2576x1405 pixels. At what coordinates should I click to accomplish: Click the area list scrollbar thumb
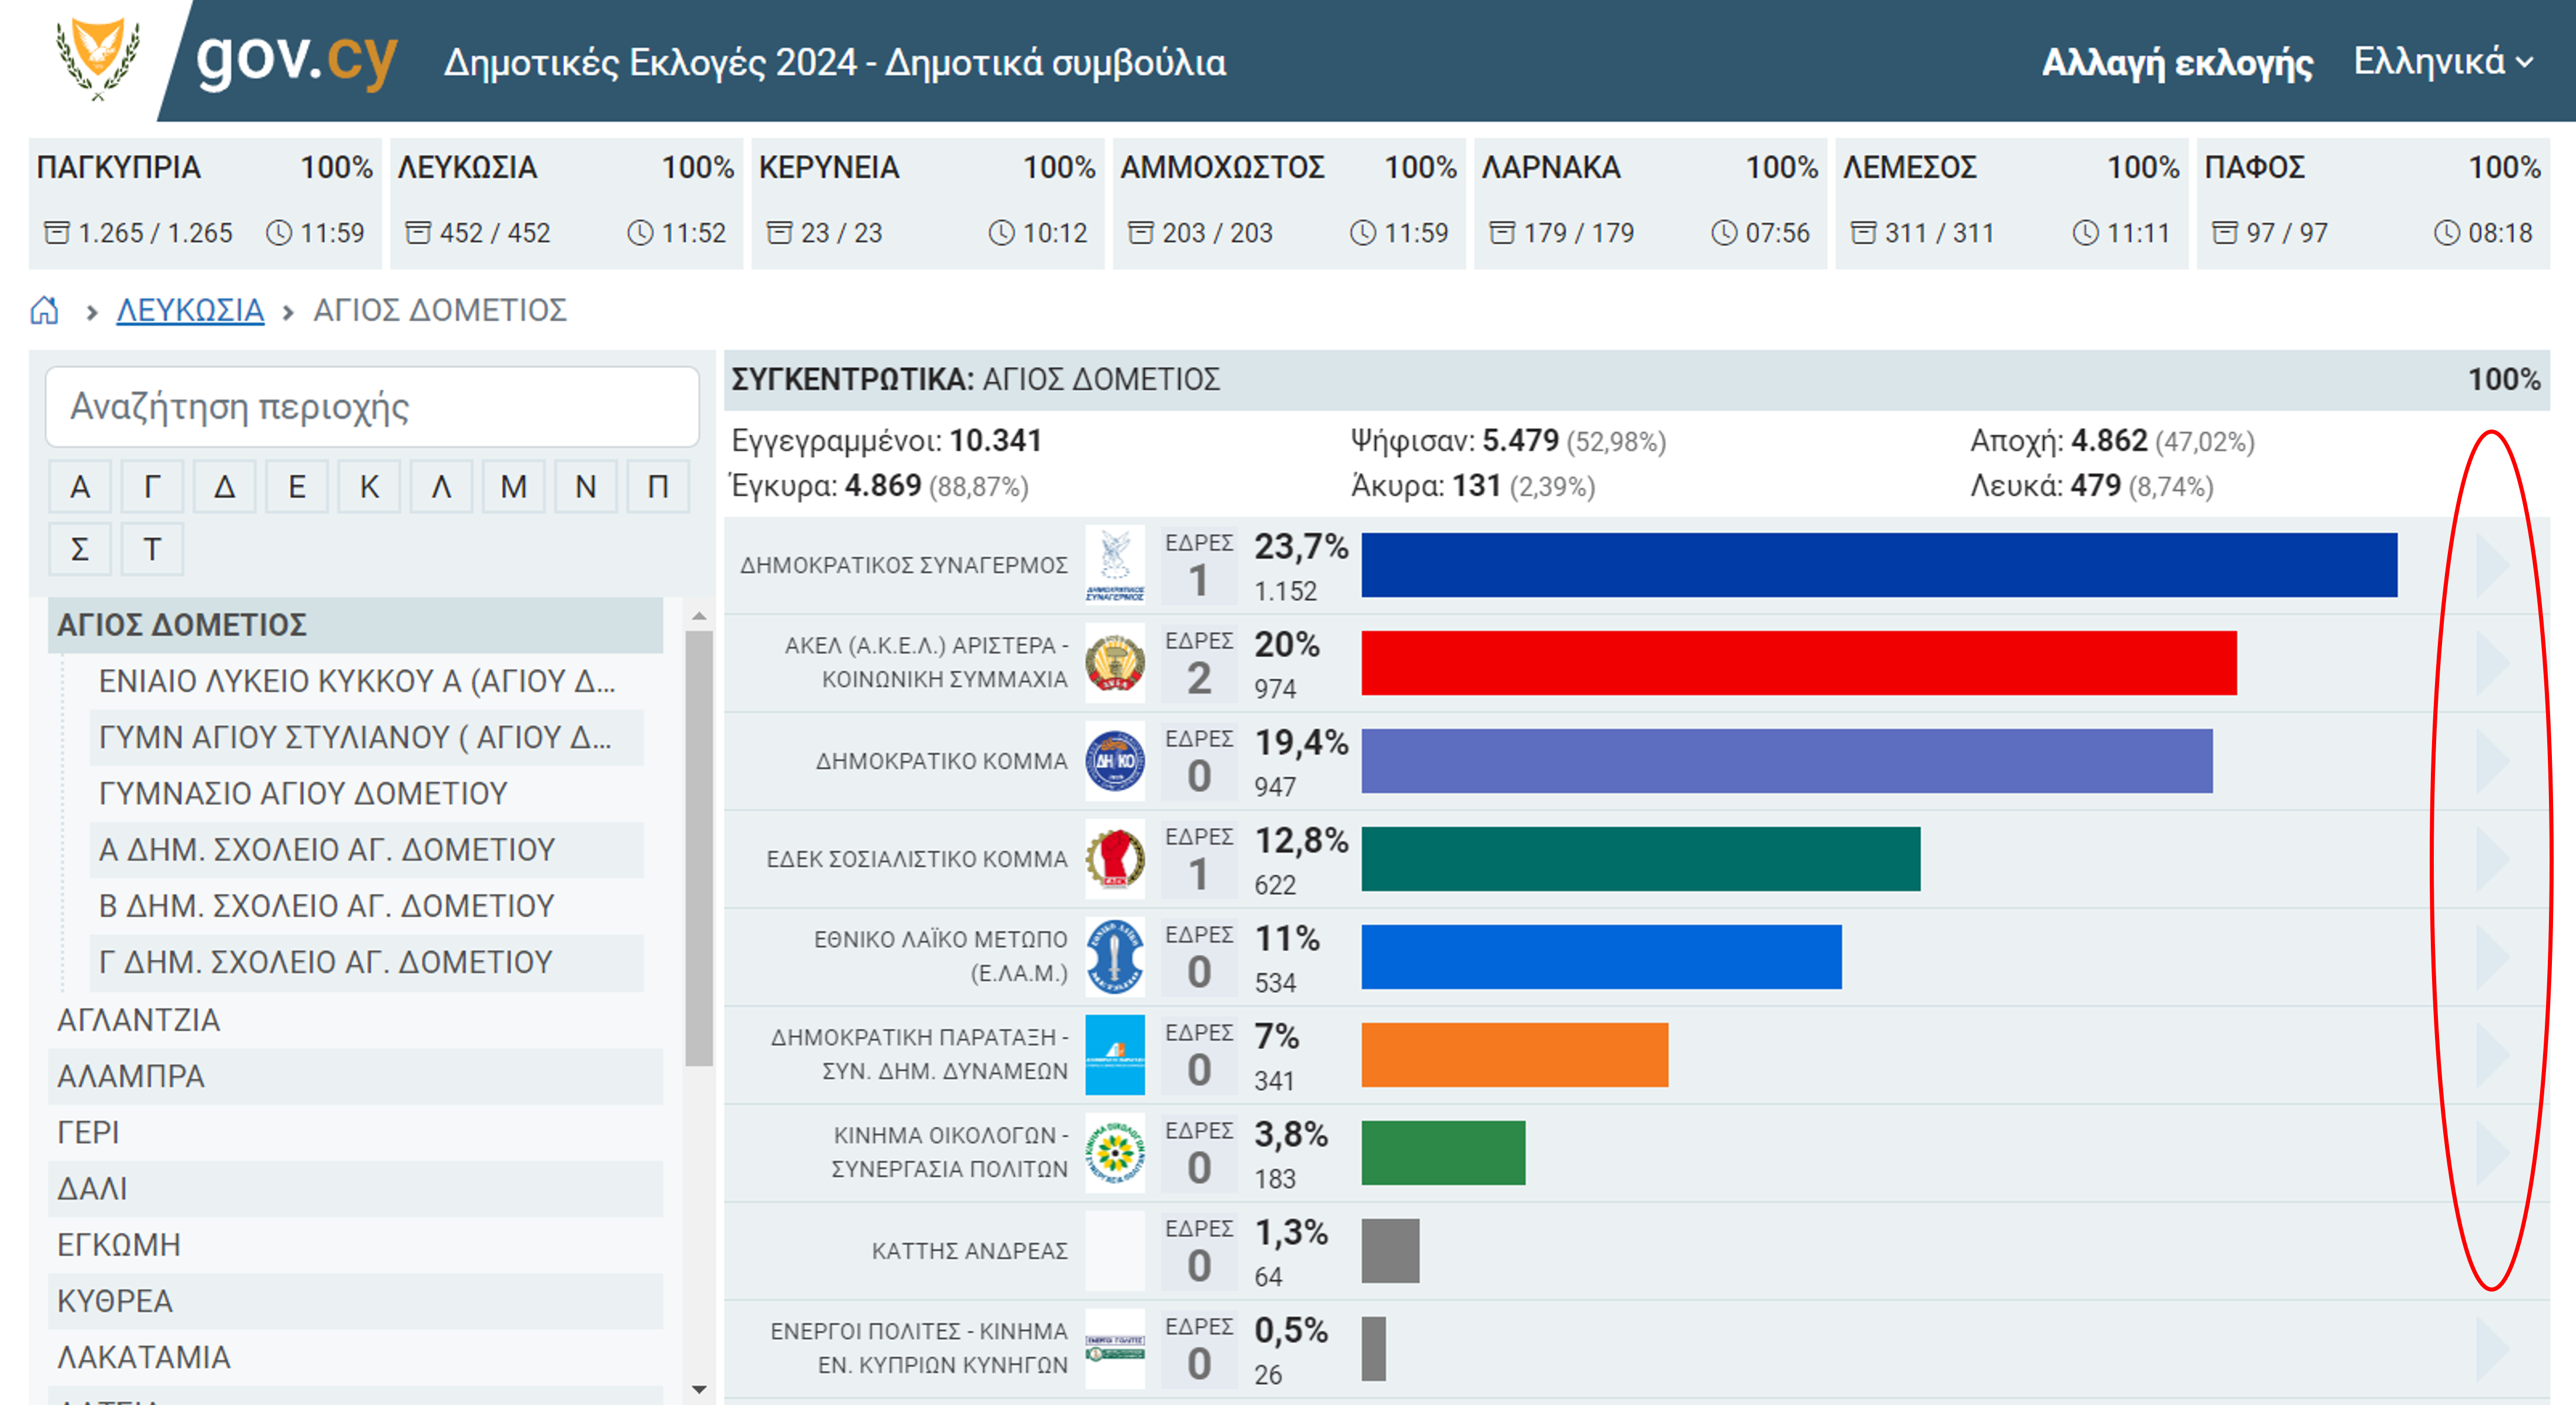pyautogui.click(x=699, y=848)
